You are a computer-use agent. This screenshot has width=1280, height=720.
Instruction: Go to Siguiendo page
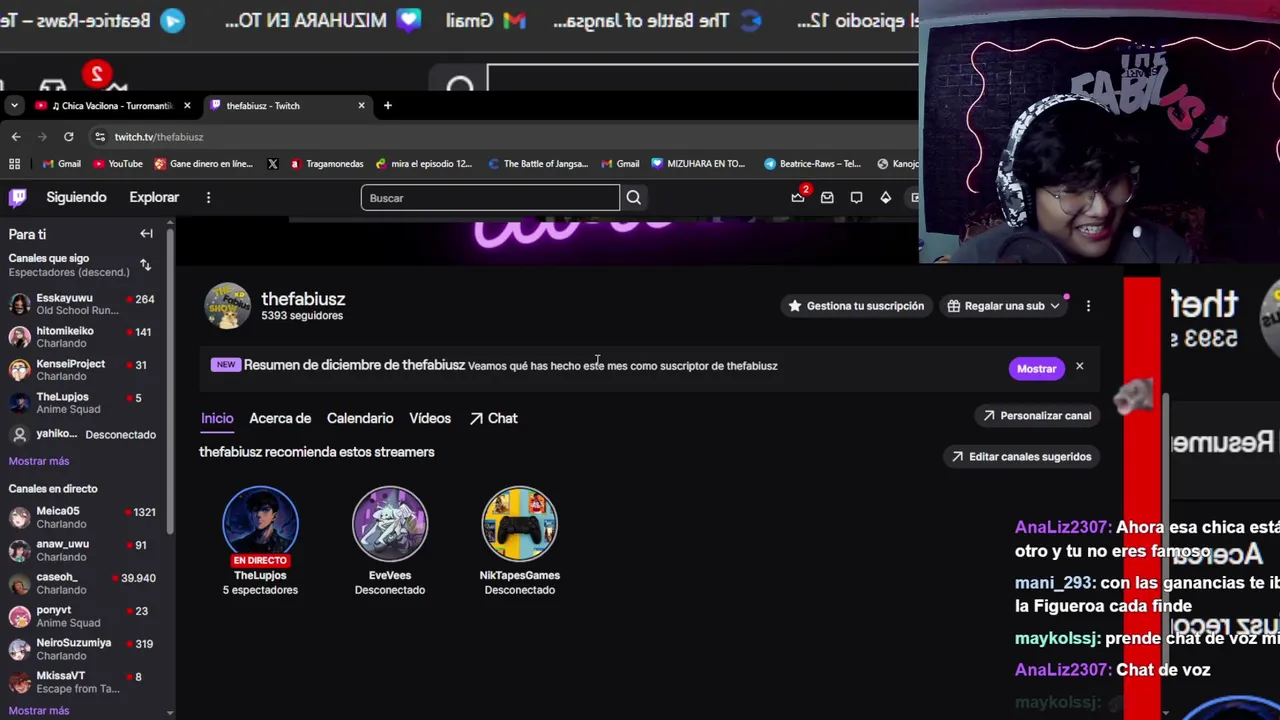click(76, 197)
